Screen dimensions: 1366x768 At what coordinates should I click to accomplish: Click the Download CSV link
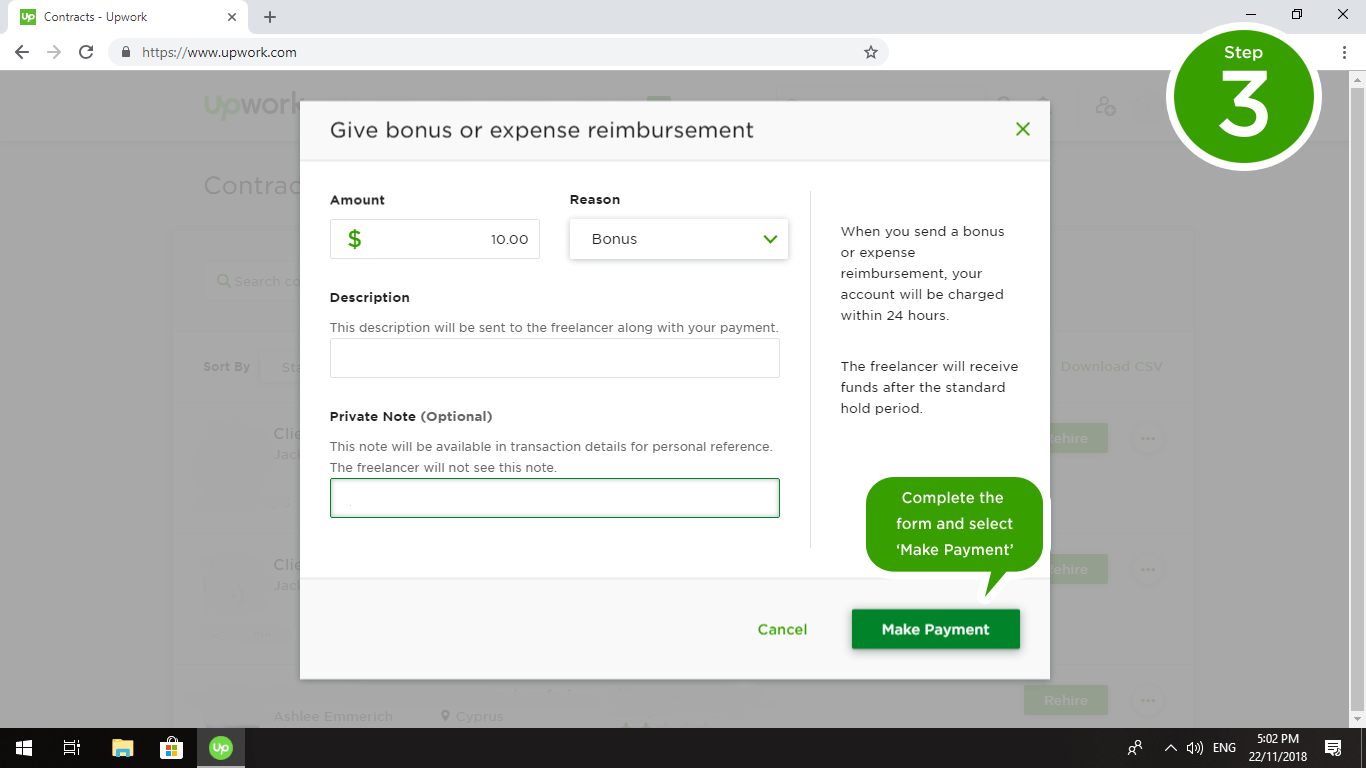1111,366
